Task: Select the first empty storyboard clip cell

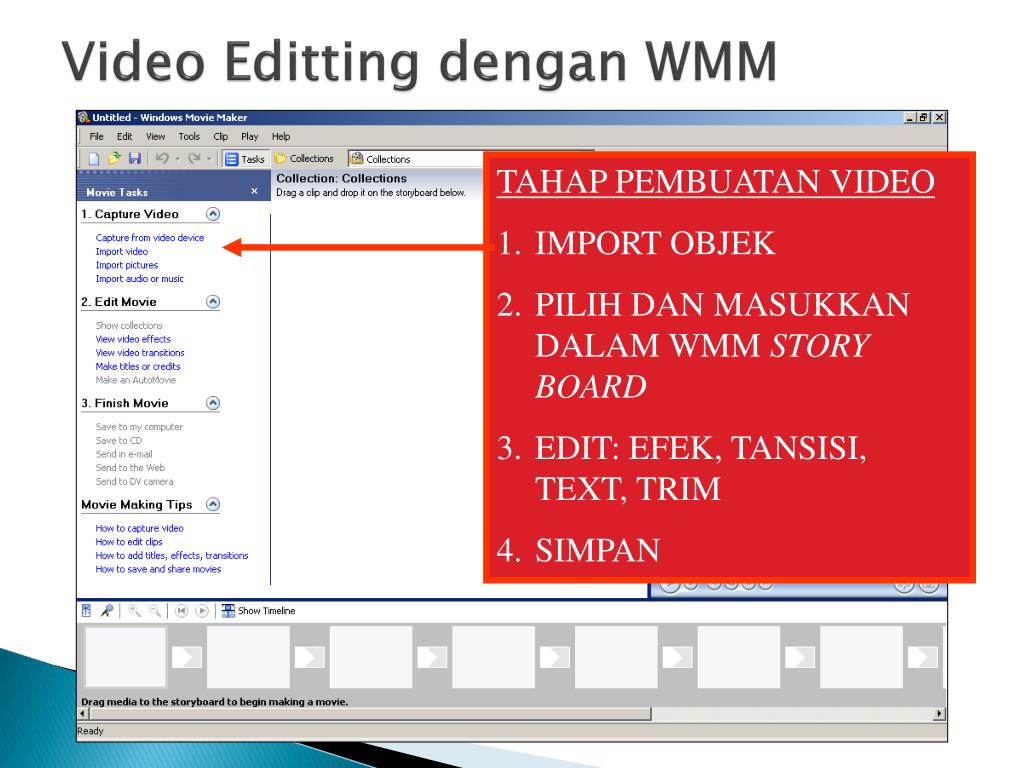Action: [x=126, y=657]
